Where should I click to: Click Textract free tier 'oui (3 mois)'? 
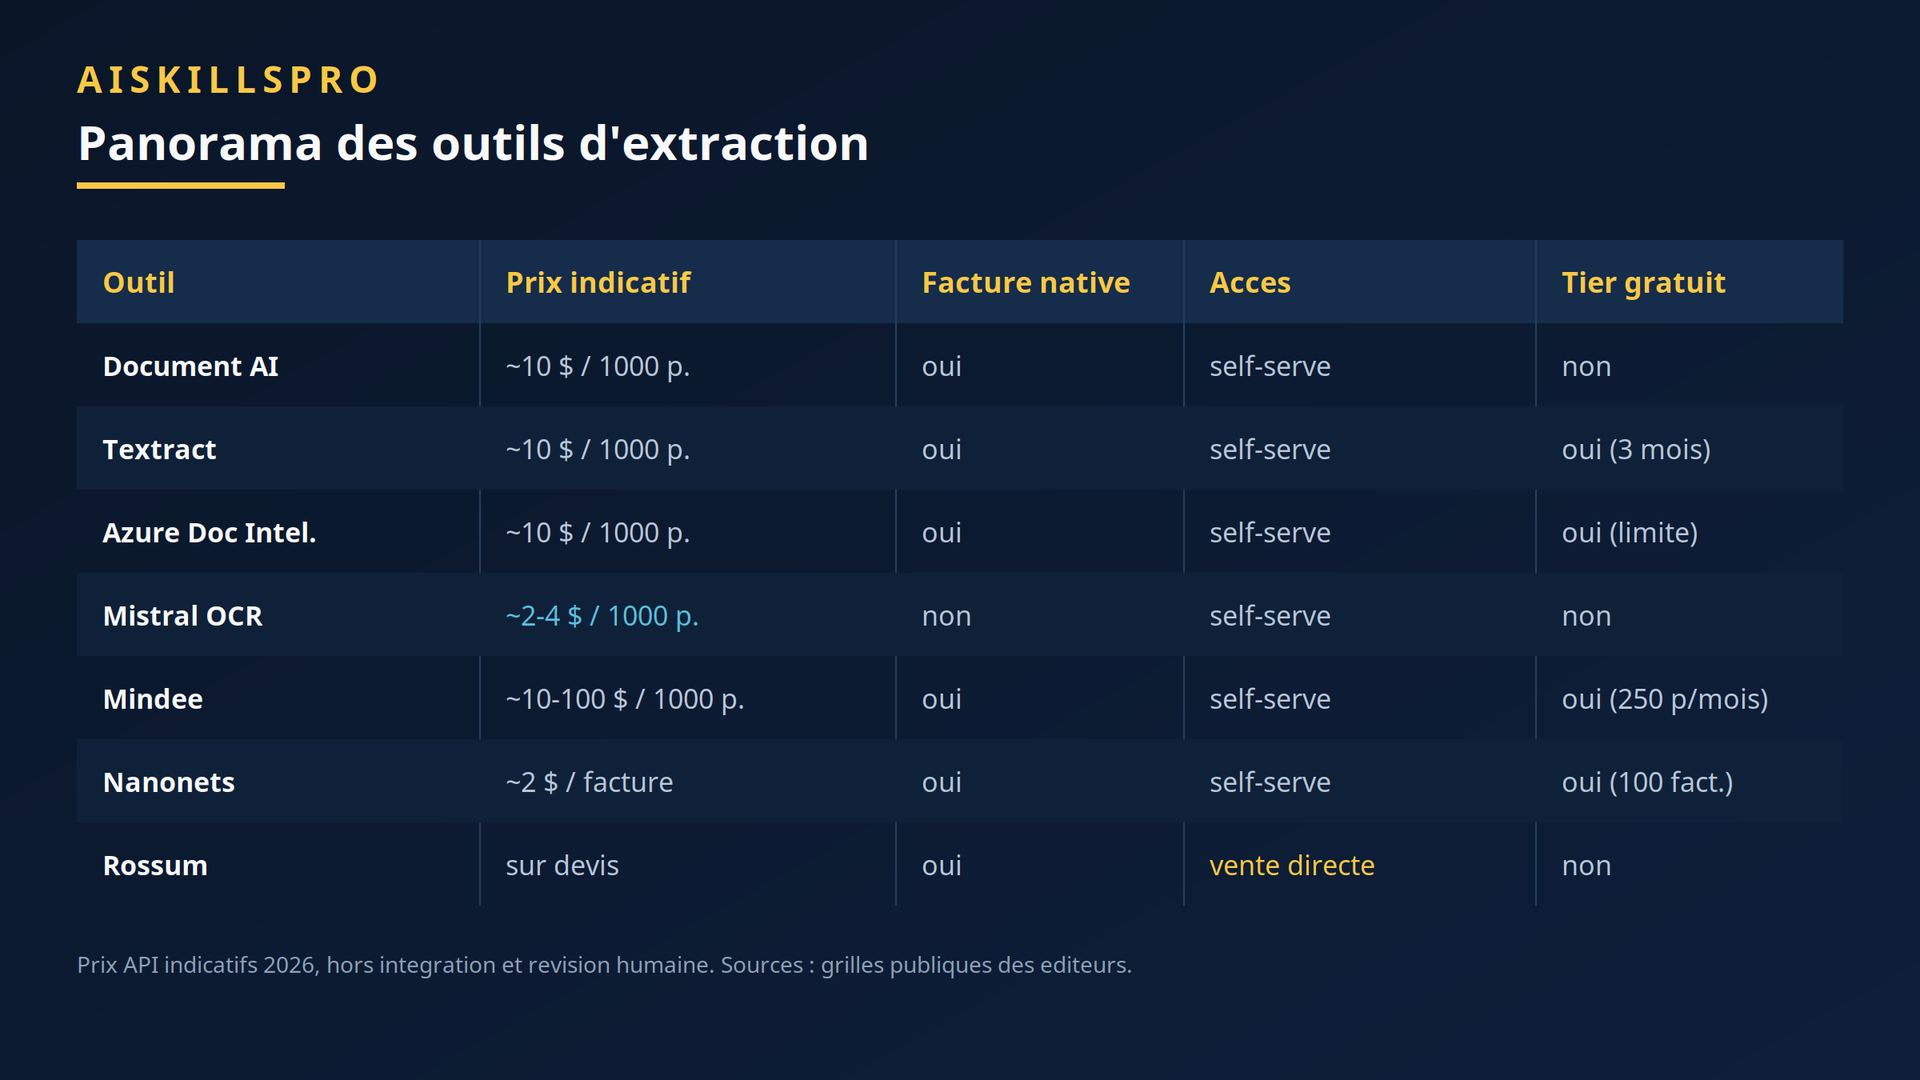[1636, 449]
